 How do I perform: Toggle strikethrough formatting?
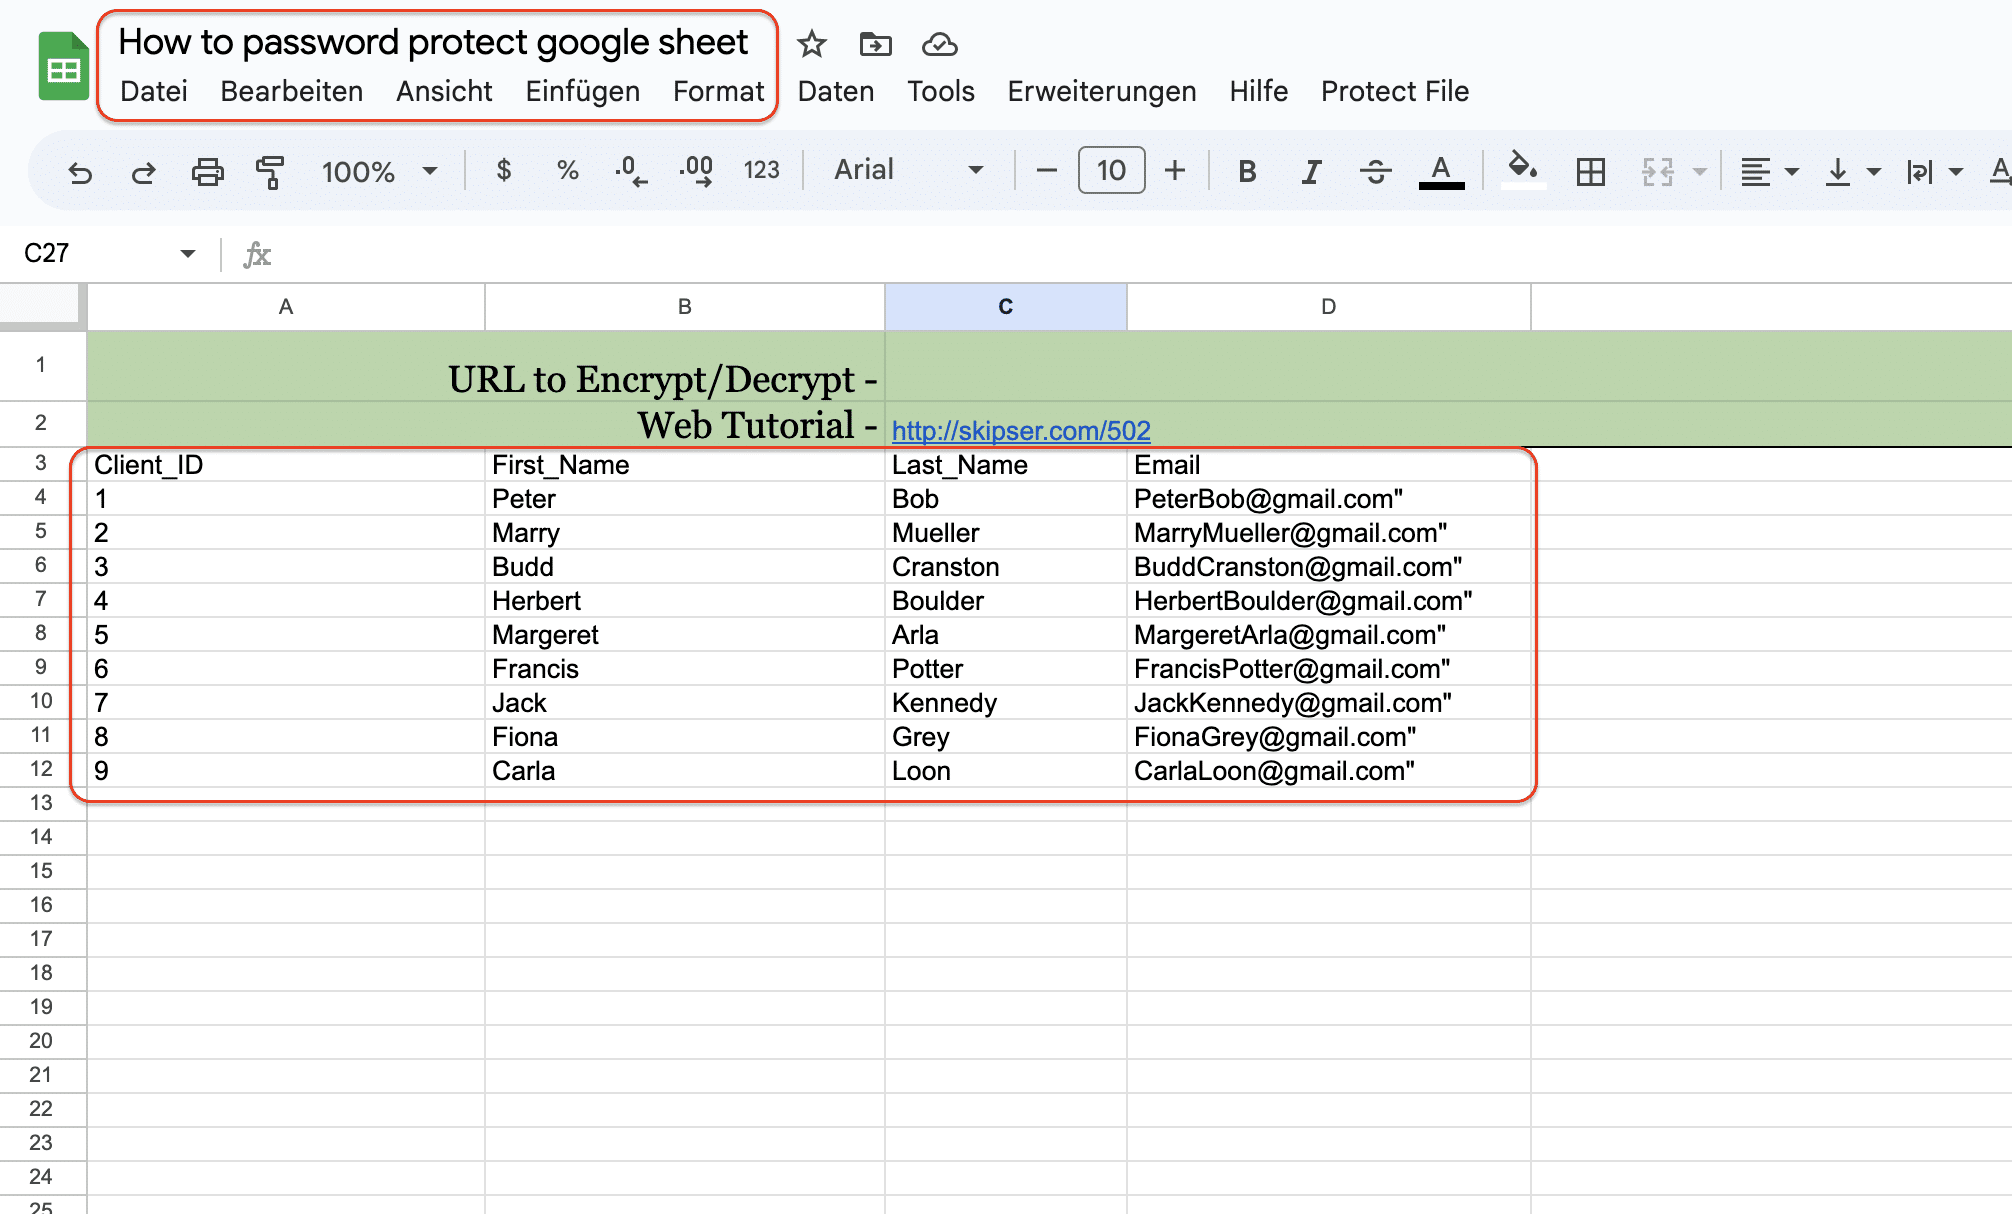coord(1377,171)
